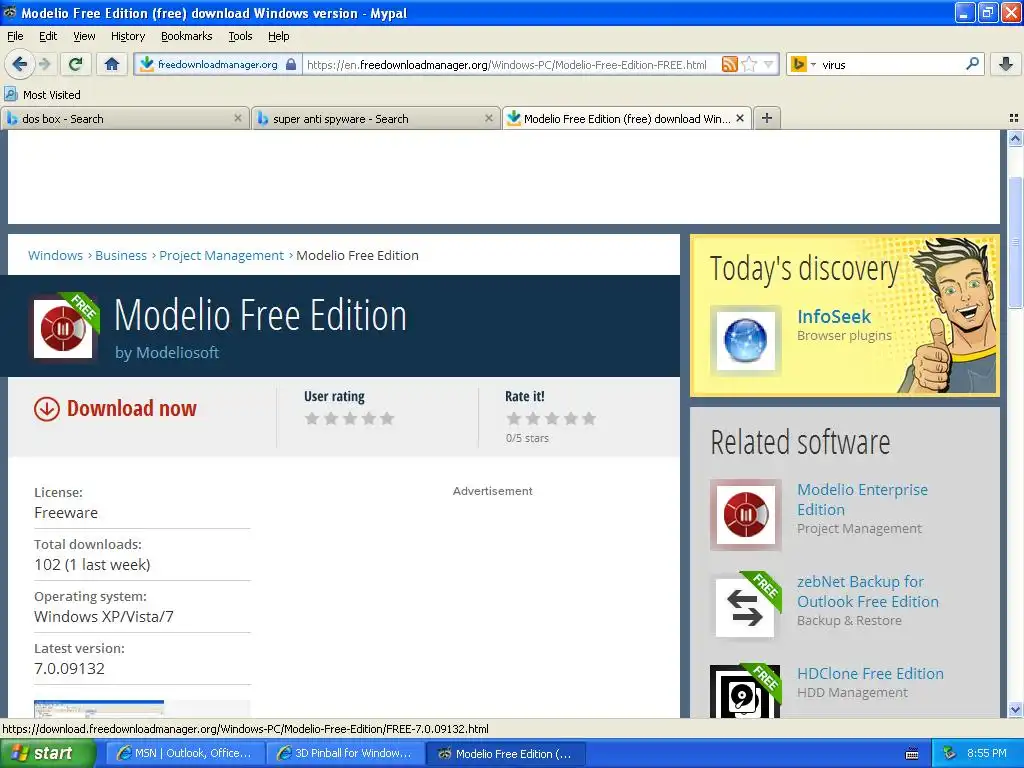Screen dimensions: 1024x768
Task: Click the zebNet Backup arrows icon
Action: pyautogui.click(x=745, y=607)
